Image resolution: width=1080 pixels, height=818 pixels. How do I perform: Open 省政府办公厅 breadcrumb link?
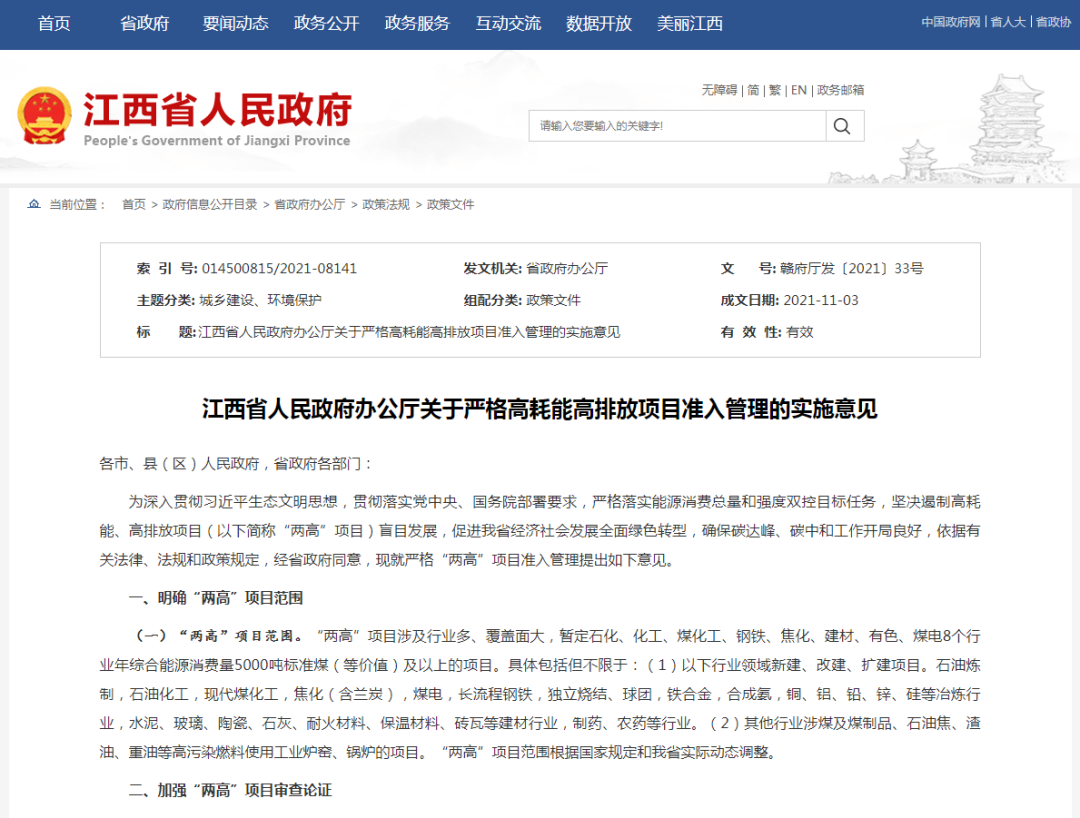pos(309,204)
